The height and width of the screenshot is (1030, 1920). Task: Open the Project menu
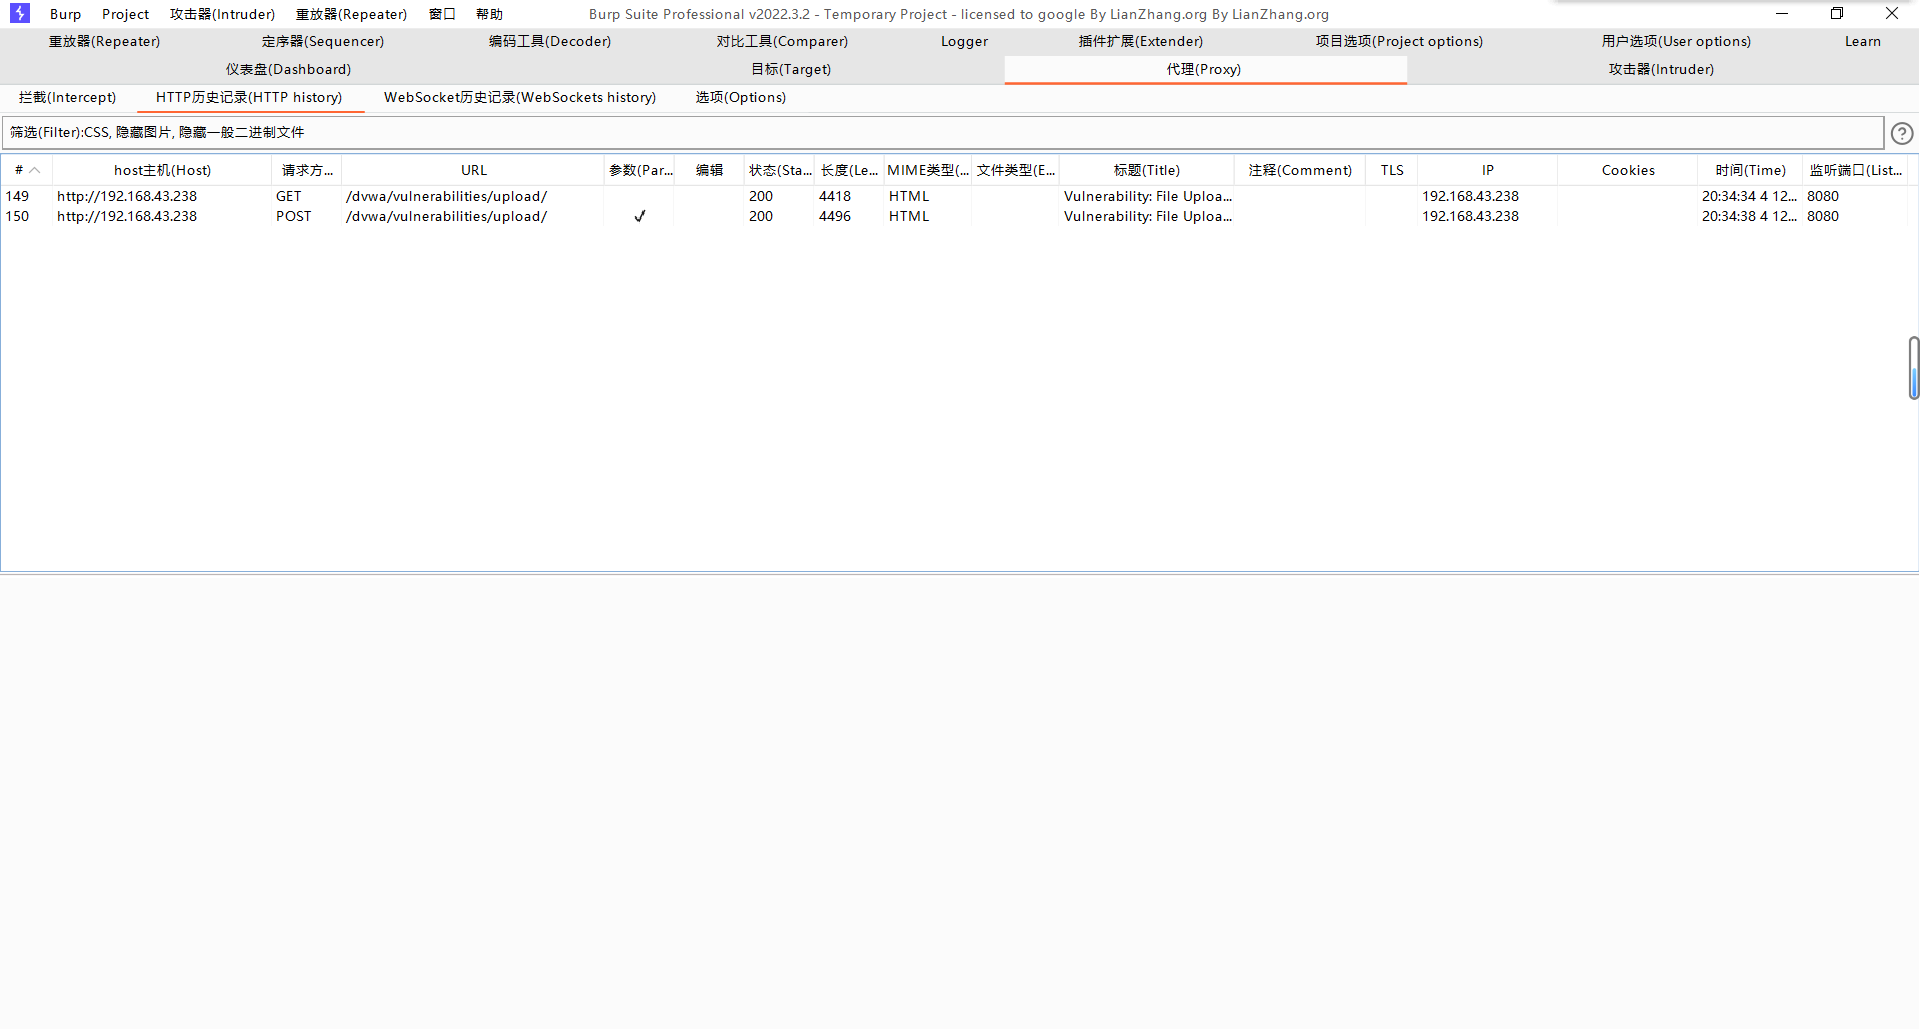(x=126, y=14)
